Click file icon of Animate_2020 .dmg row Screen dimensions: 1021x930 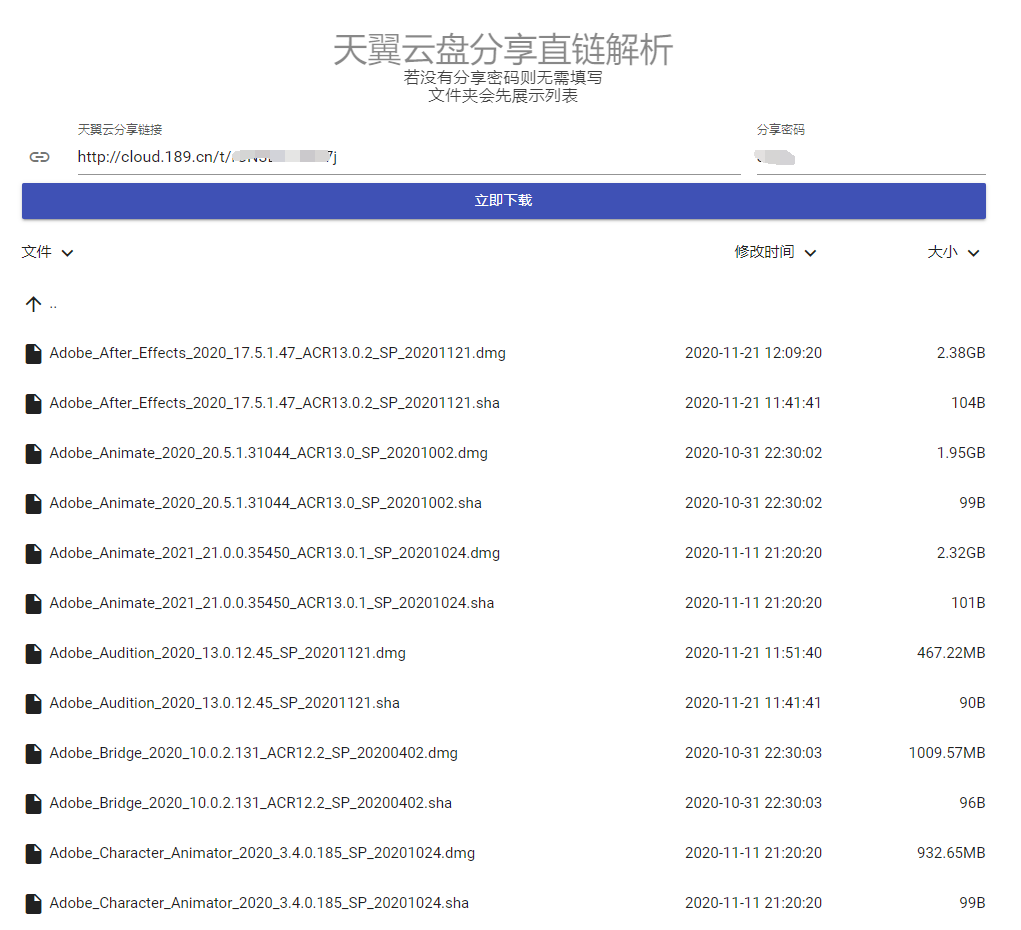(x=33, y=454)
